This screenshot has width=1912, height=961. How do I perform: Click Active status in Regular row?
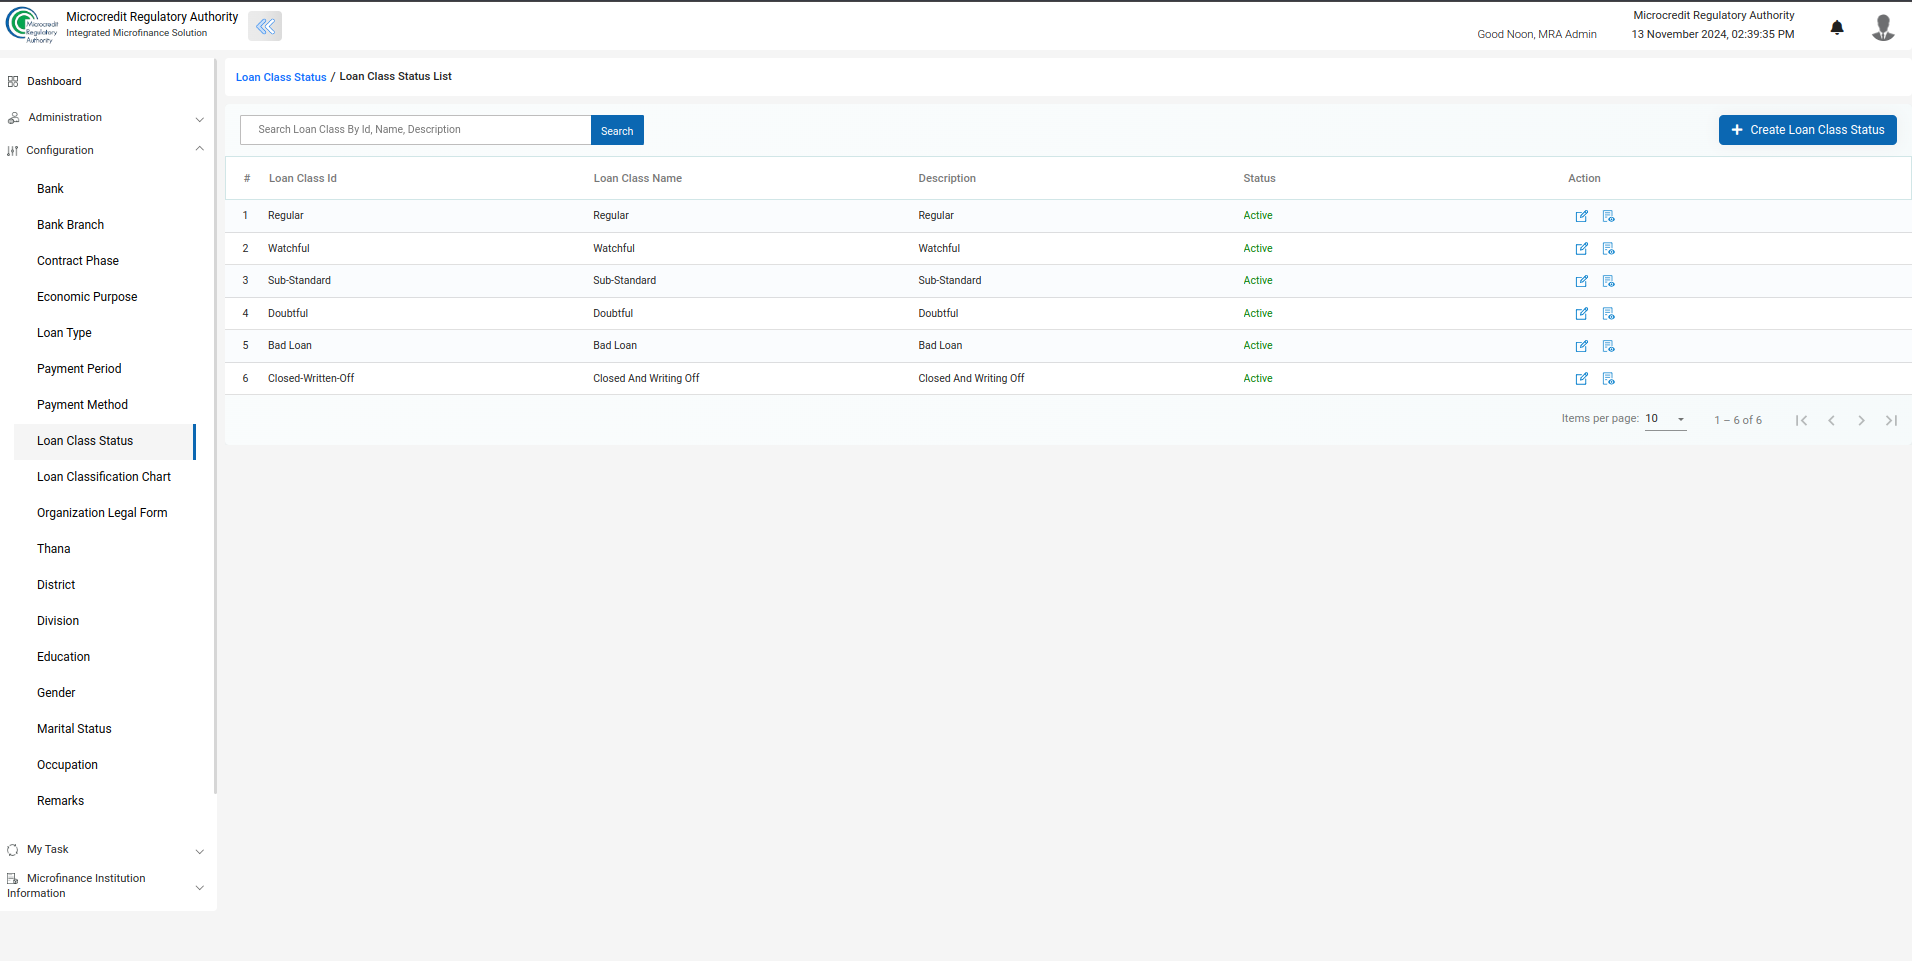coord(1258,216)
